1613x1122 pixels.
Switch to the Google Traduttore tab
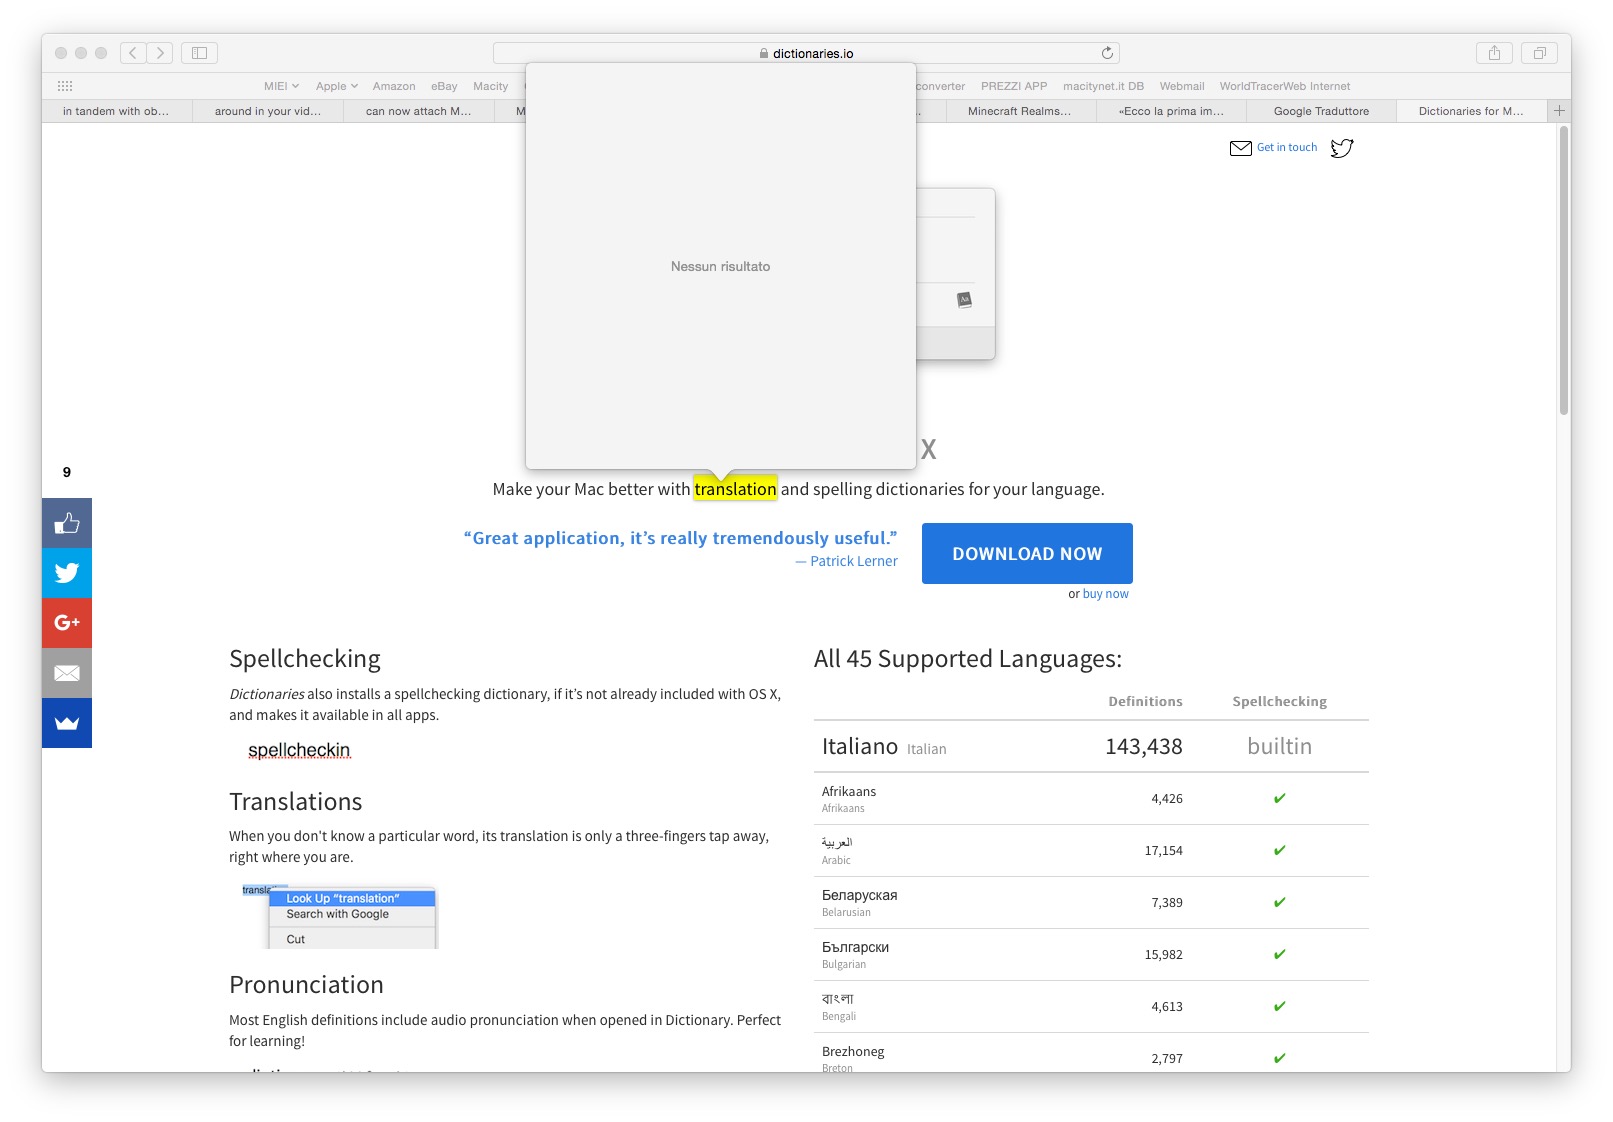tap(1321, 111)
